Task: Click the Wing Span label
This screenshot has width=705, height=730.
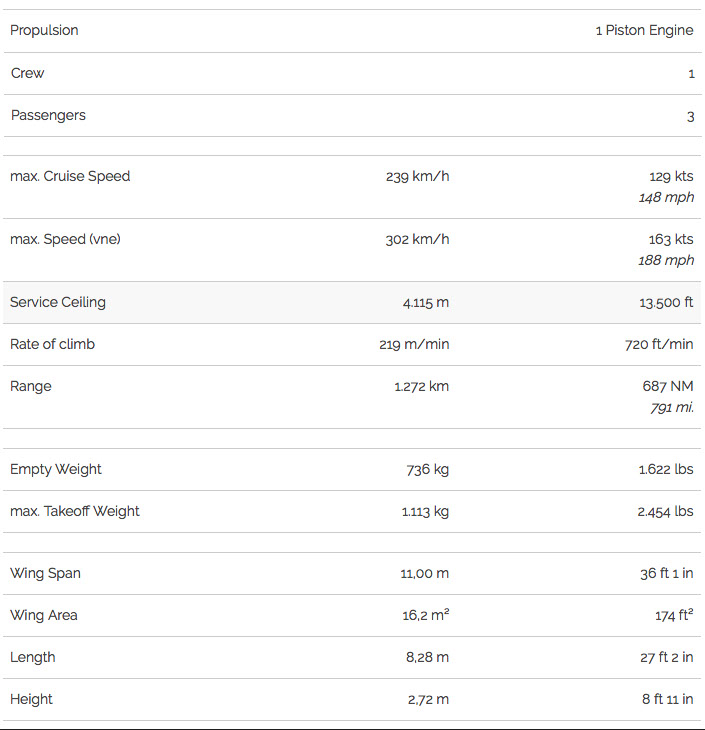Action: click(x=45, y=573)
